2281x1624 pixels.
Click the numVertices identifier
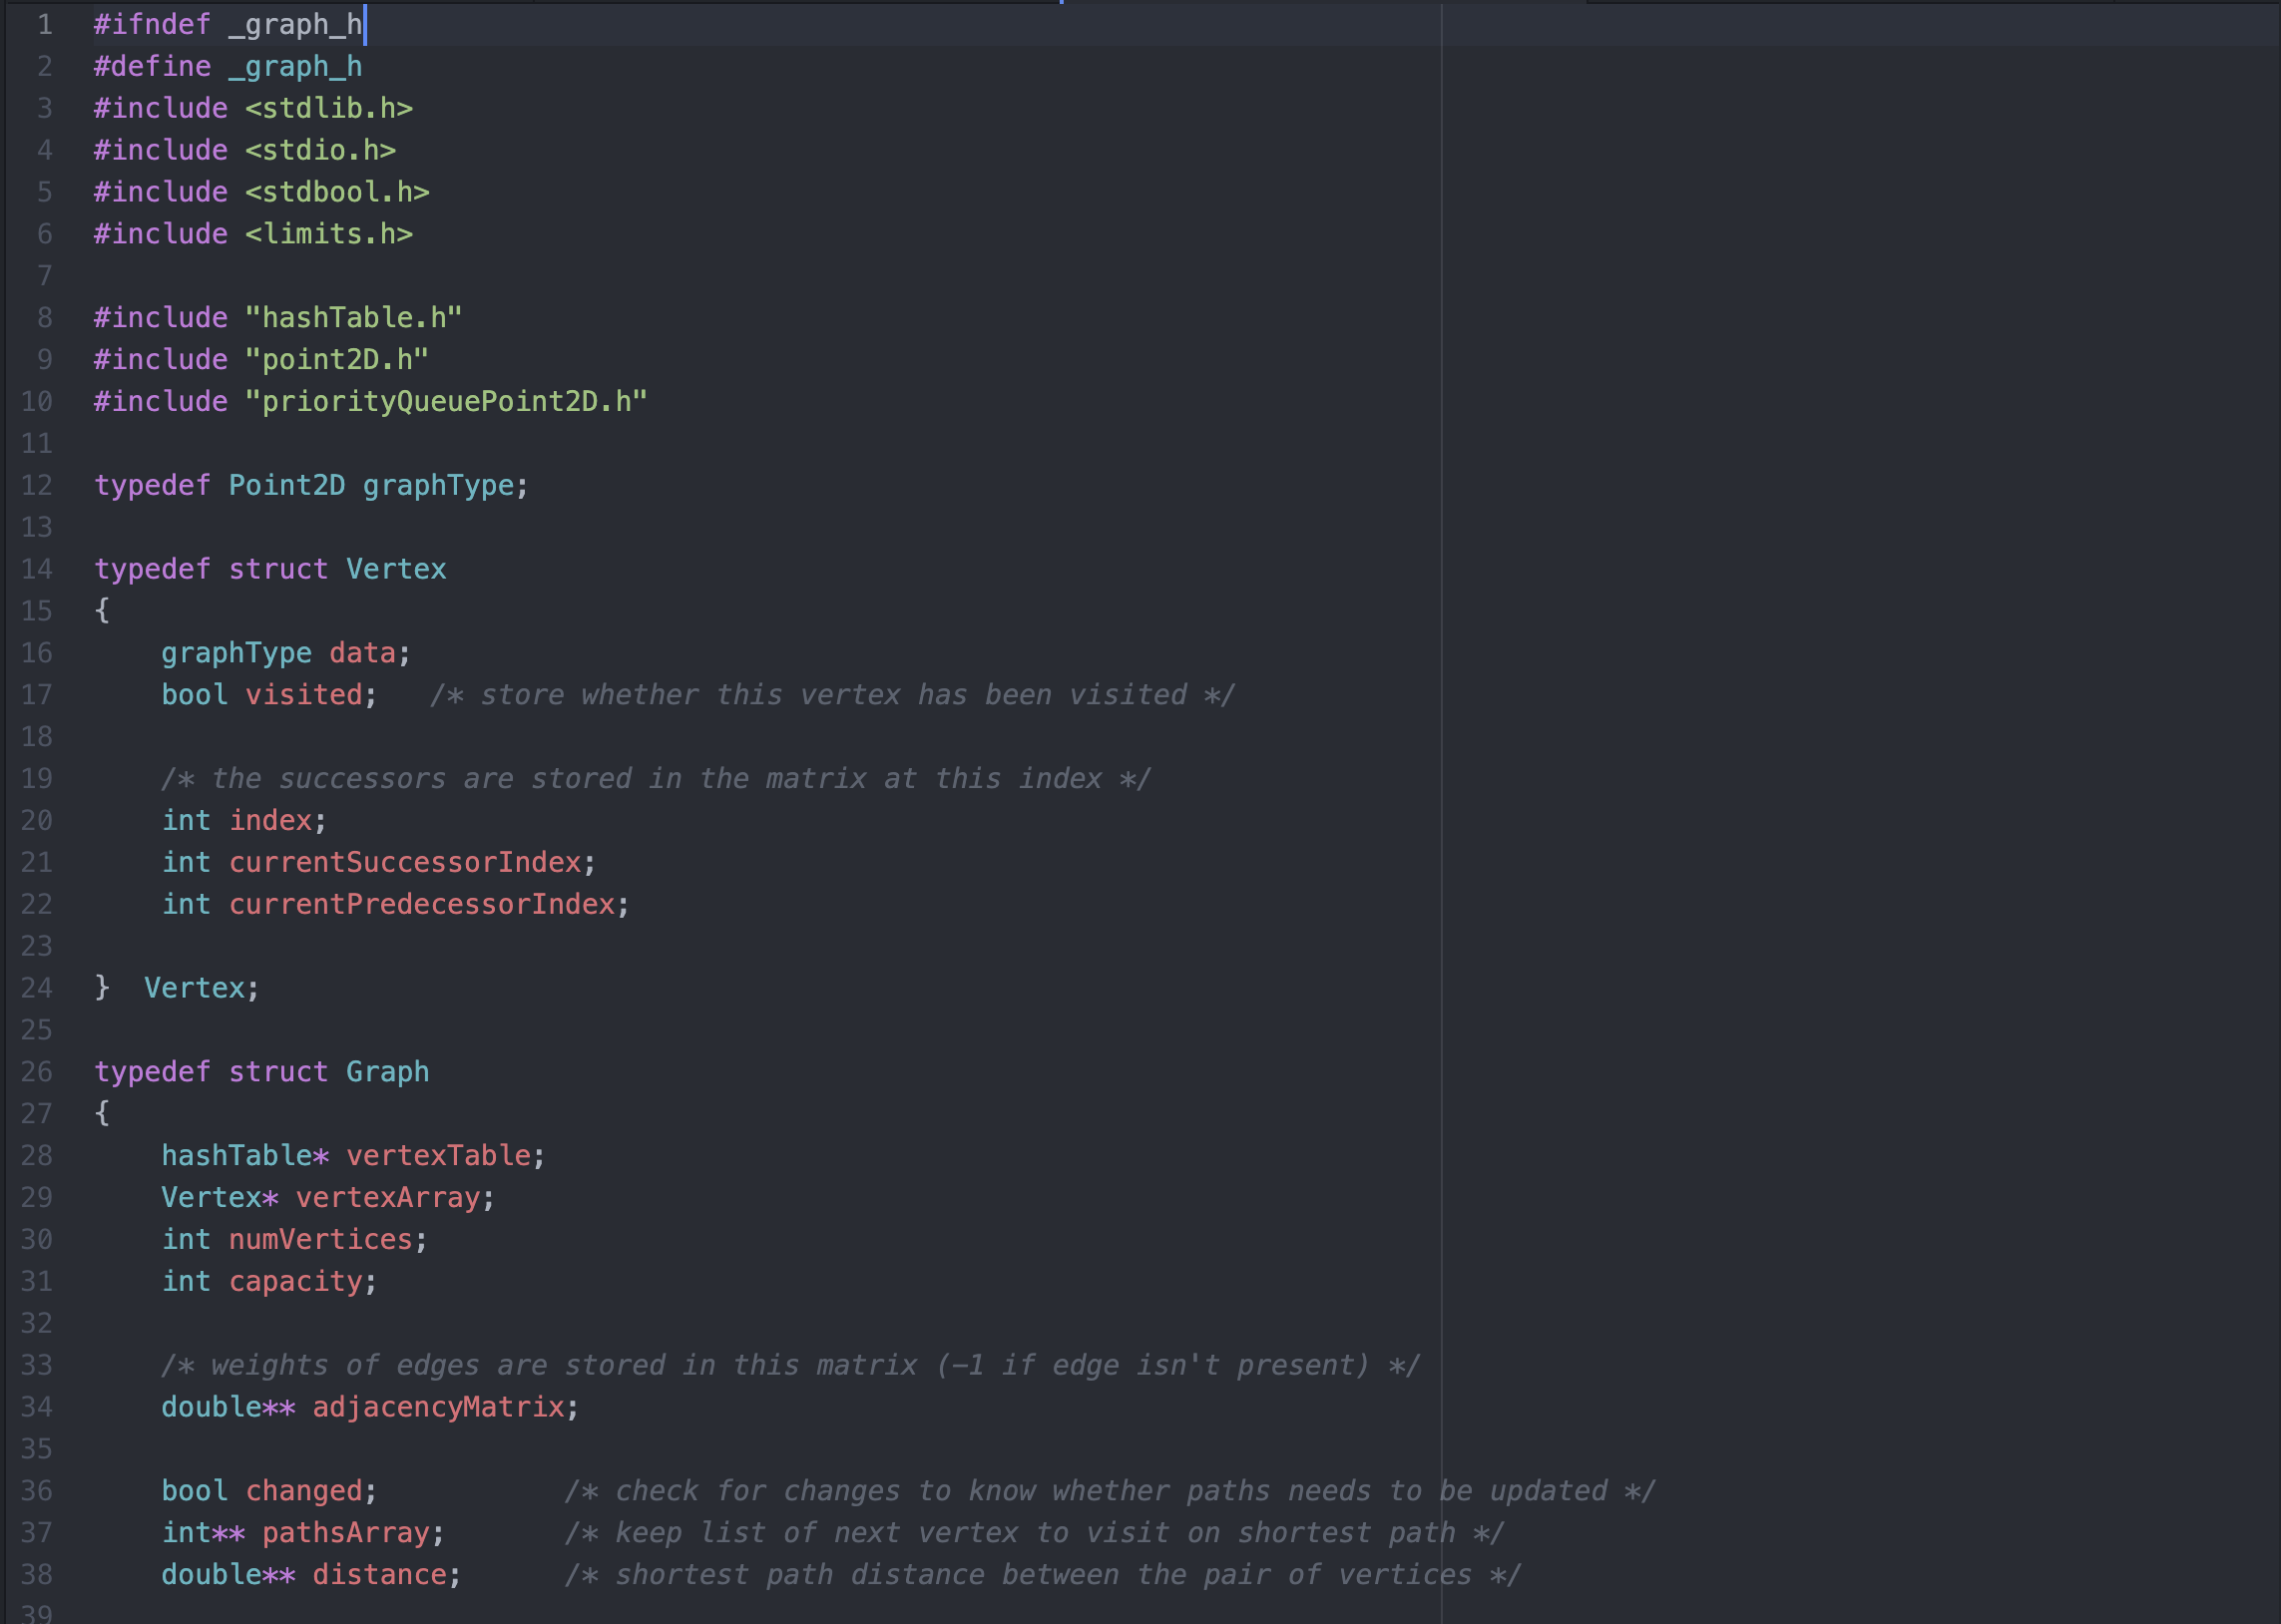321,1240
